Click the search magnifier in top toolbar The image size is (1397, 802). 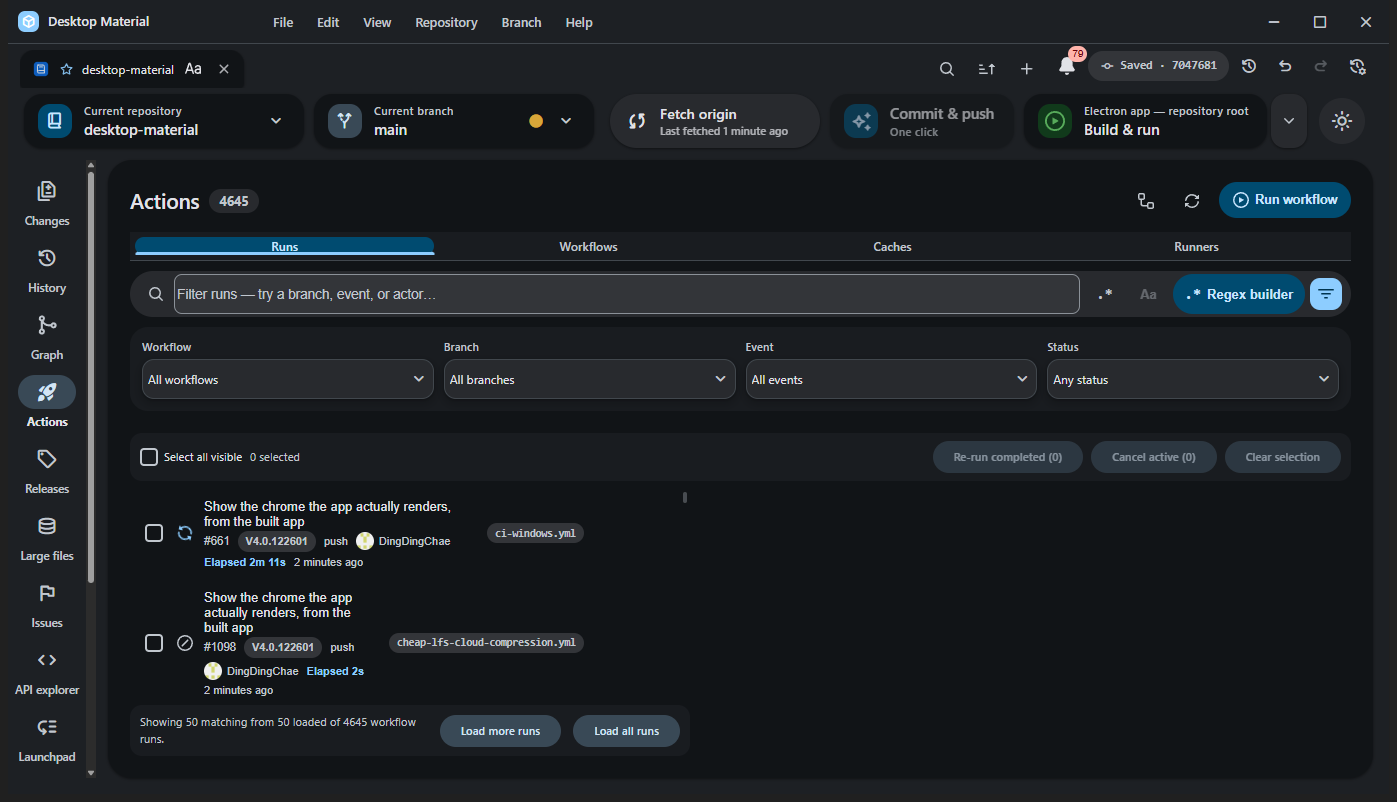946,68
